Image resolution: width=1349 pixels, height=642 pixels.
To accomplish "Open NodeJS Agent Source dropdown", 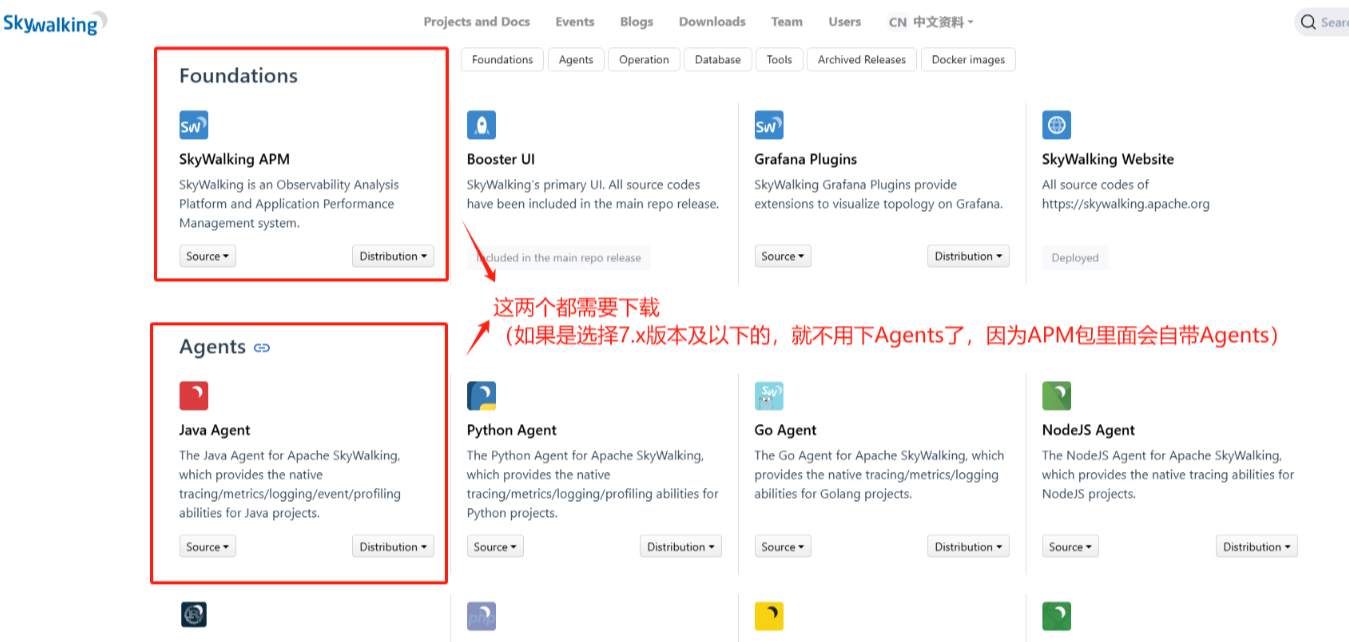I will point(1071,547).
